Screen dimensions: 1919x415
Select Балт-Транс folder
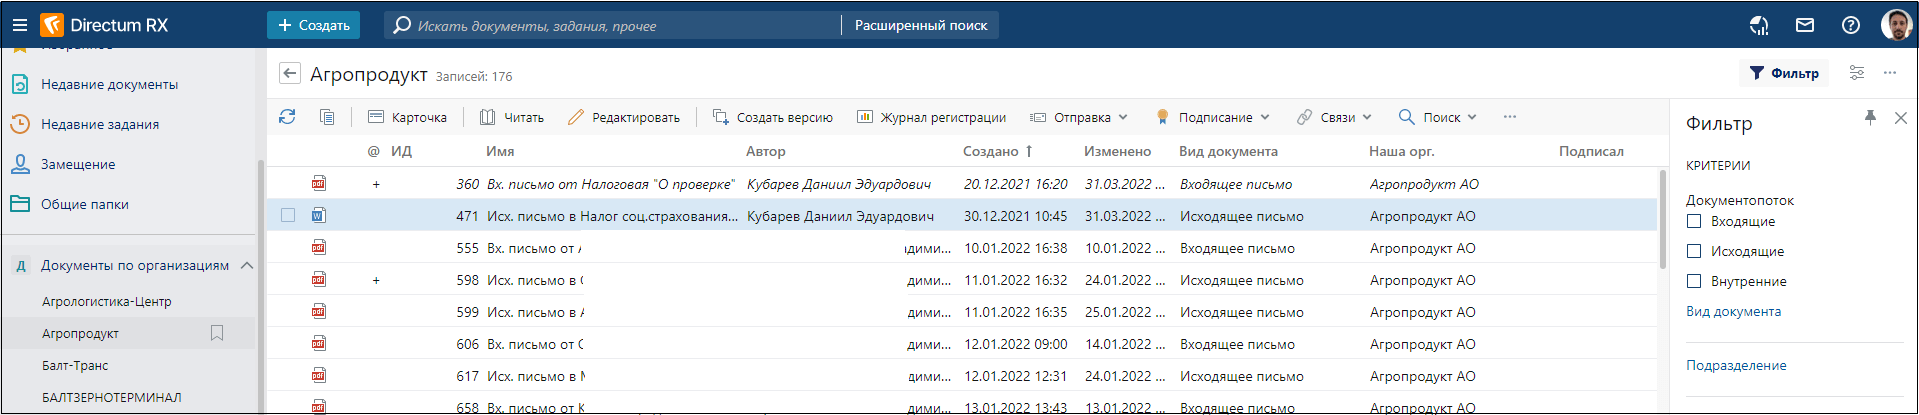coord(75,365)
